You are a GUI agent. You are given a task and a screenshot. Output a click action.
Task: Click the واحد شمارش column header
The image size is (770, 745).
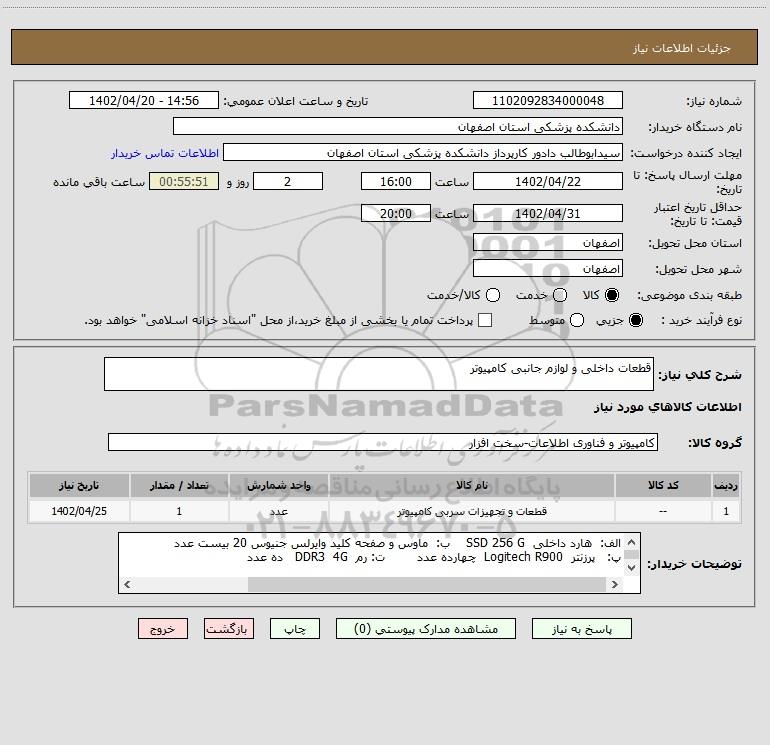278,485
